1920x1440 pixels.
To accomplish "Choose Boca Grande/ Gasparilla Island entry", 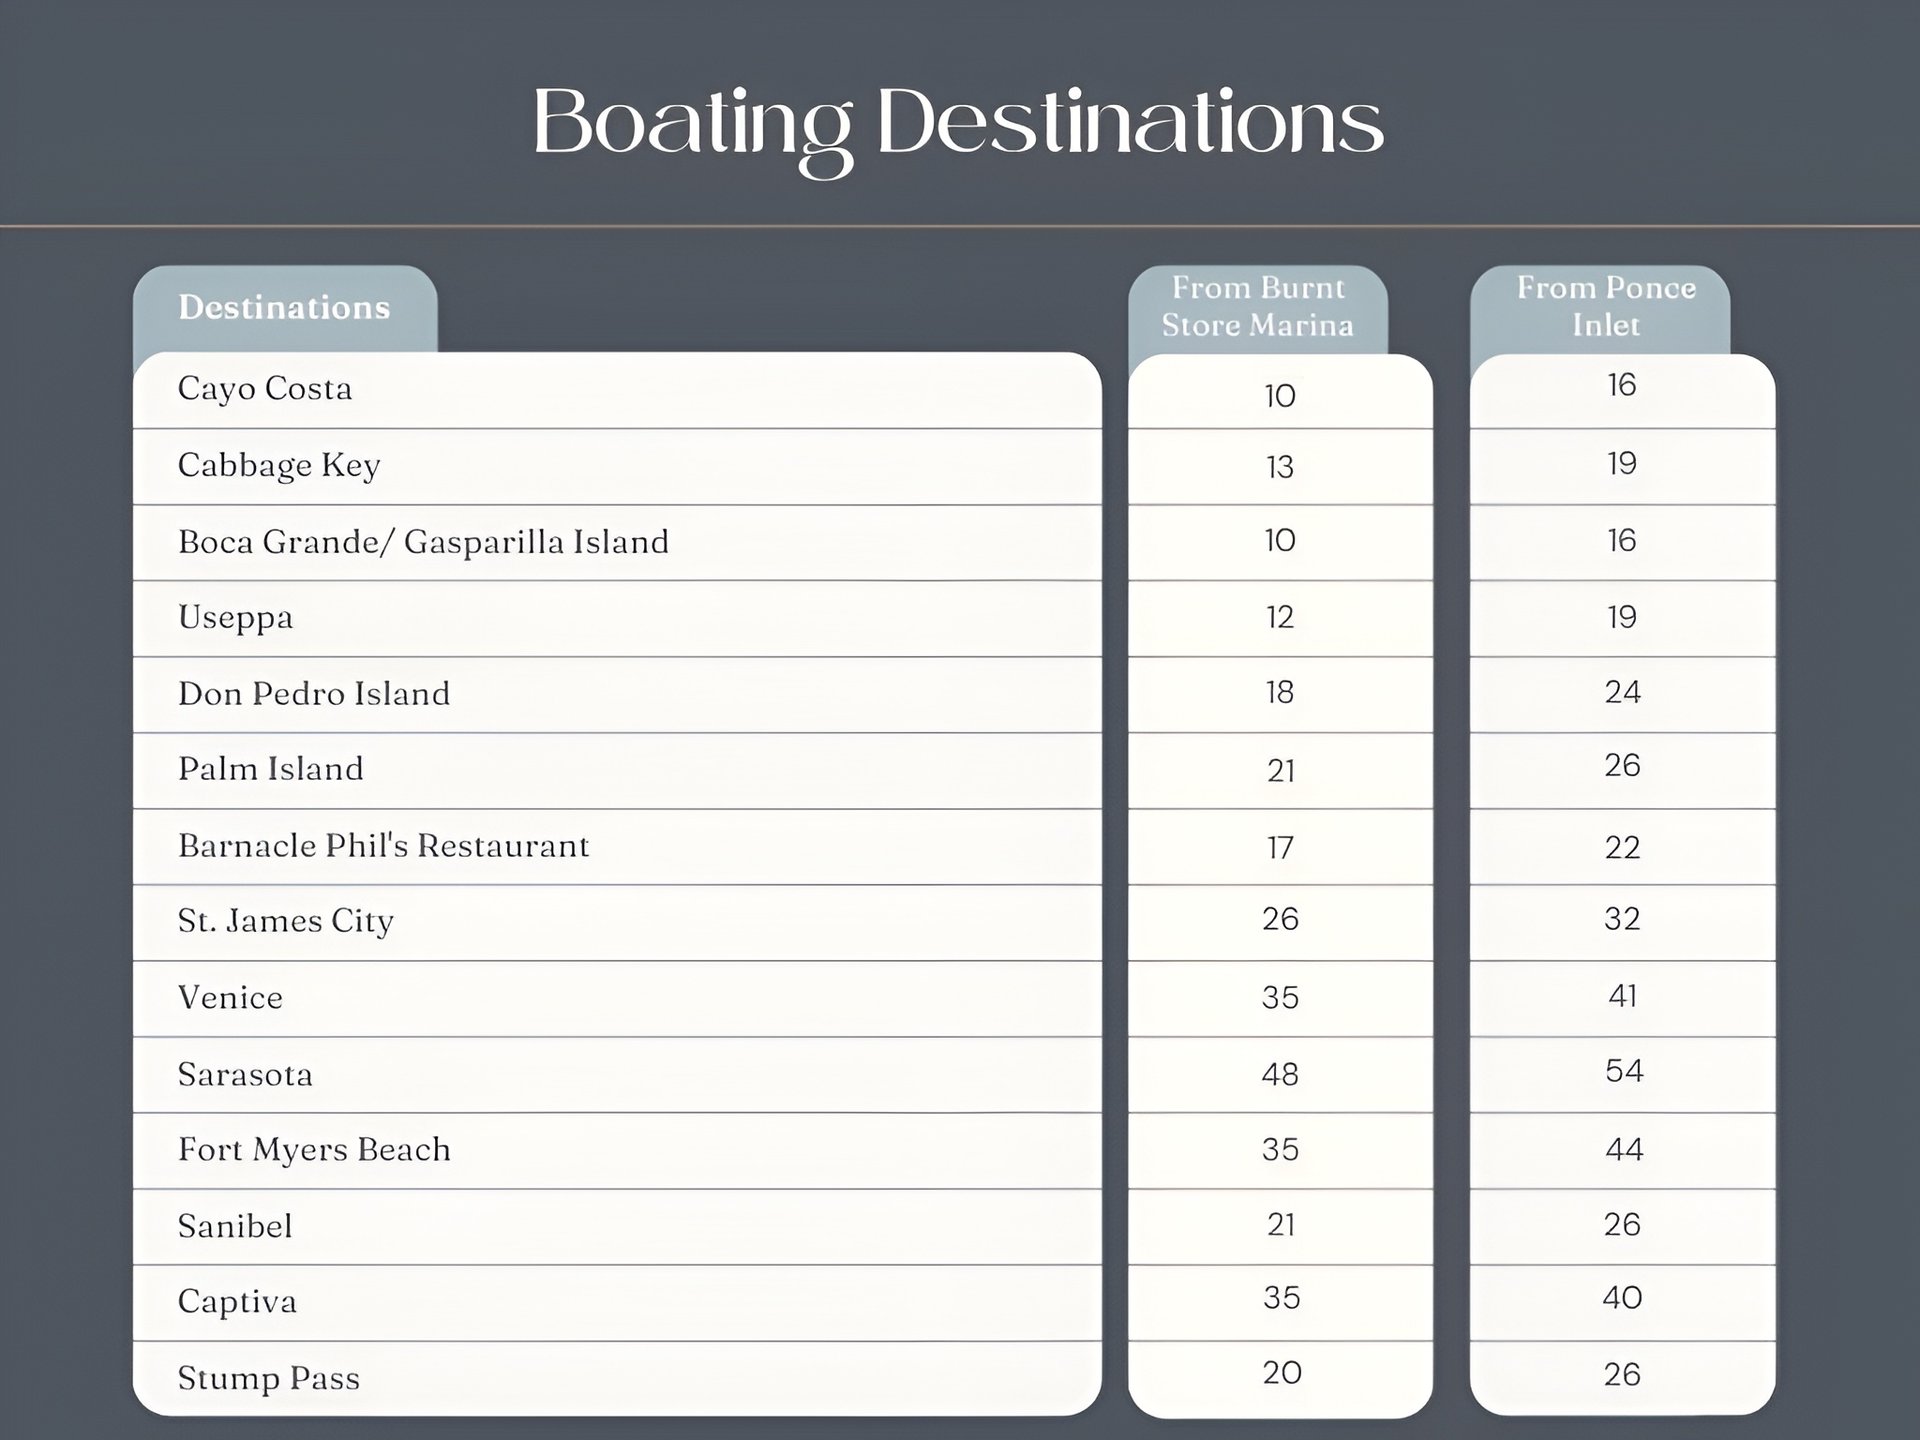I will tap(423, 542).
